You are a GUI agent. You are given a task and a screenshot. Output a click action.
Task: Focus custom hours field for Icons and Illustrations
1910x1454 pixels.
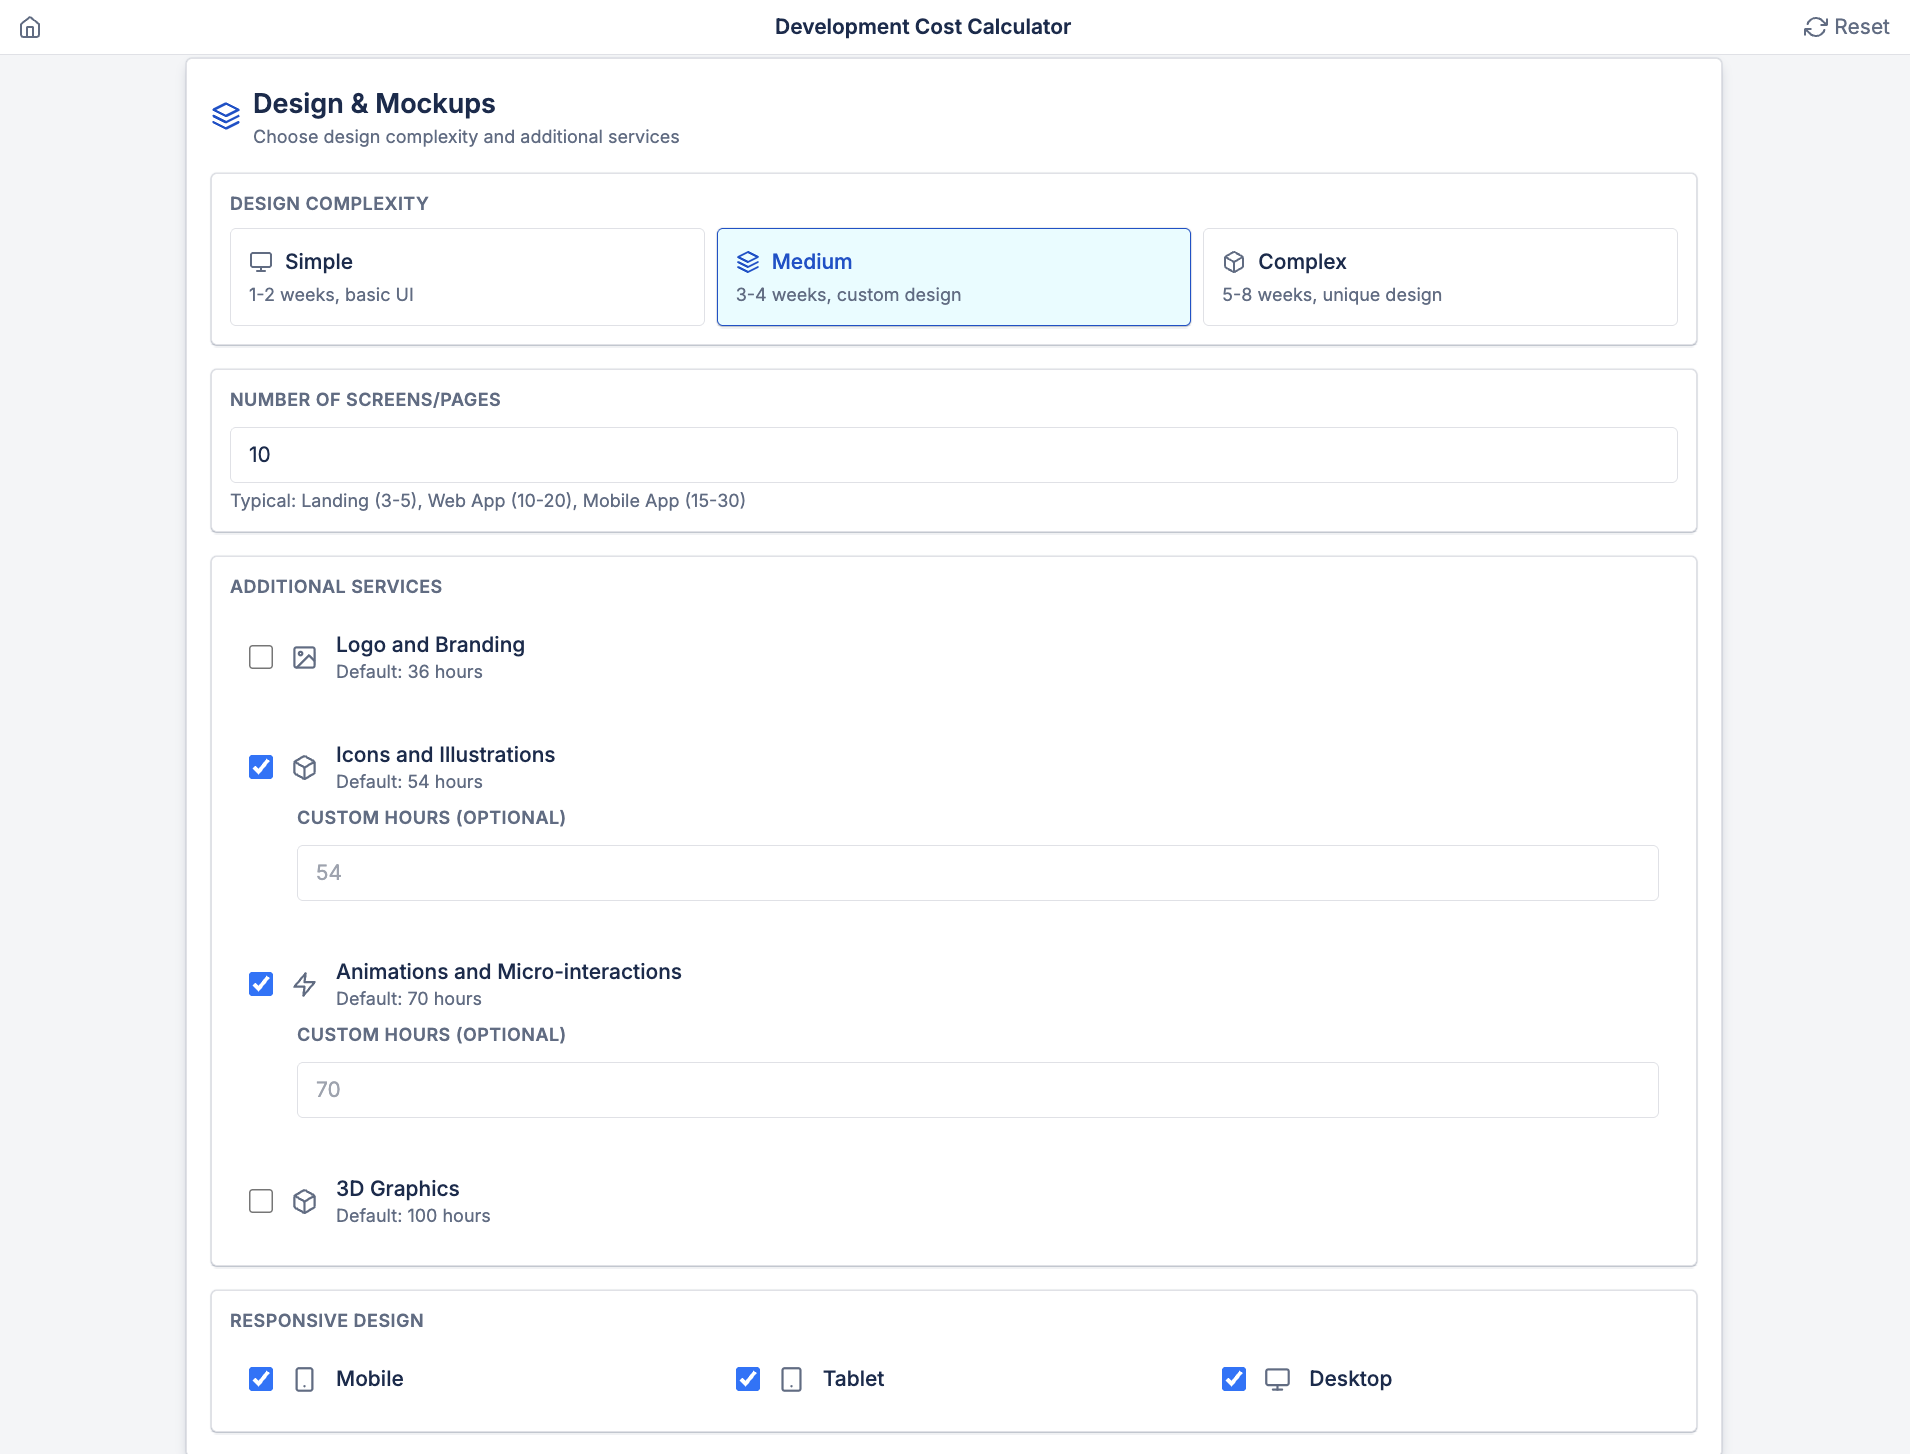[x=977, y=873]
